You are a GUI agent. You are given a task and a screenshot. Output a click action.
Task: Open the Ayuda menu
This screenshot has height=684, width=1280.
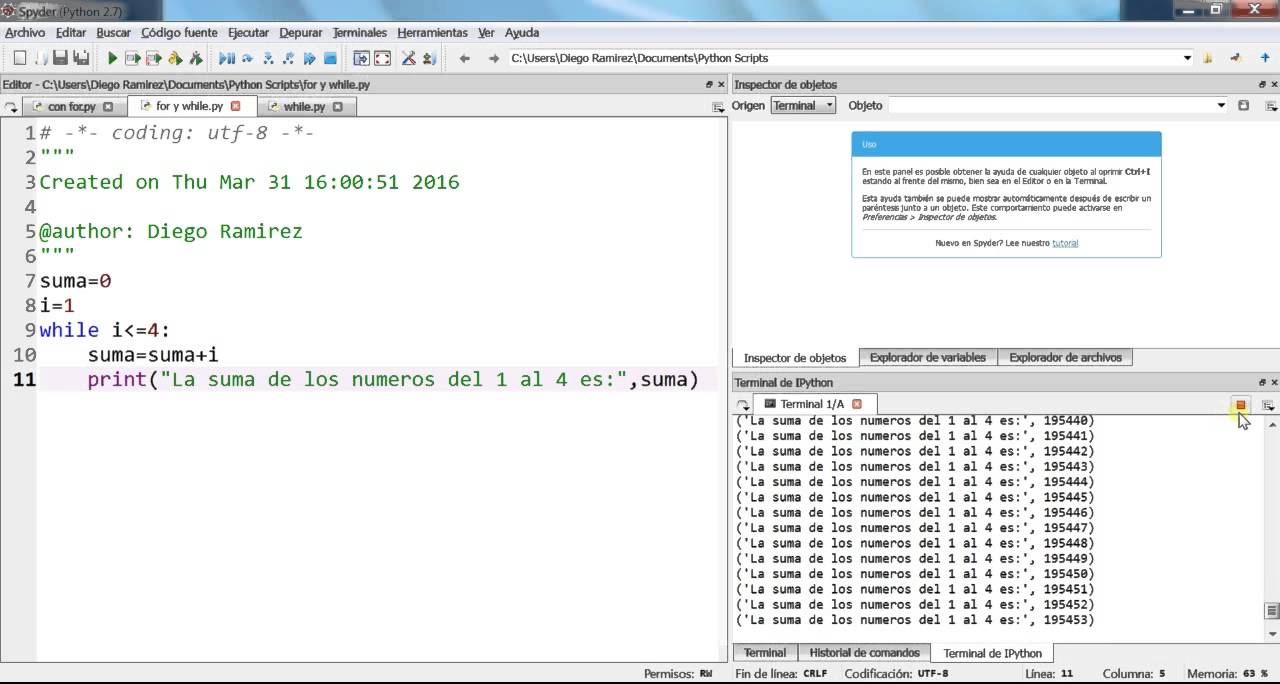[522, 33]
